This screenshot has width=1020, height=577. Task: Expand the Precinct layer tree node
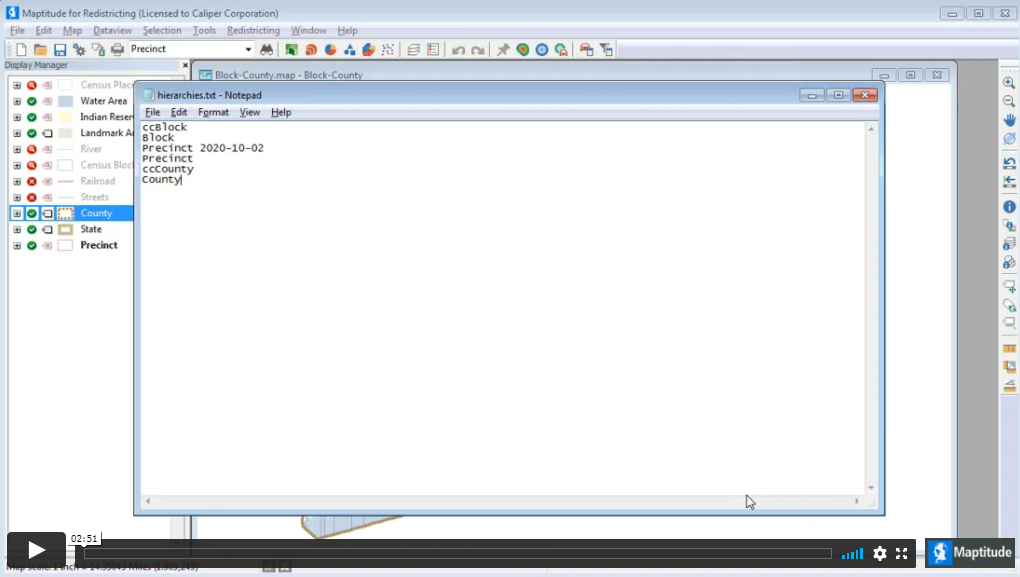[17, 245]
